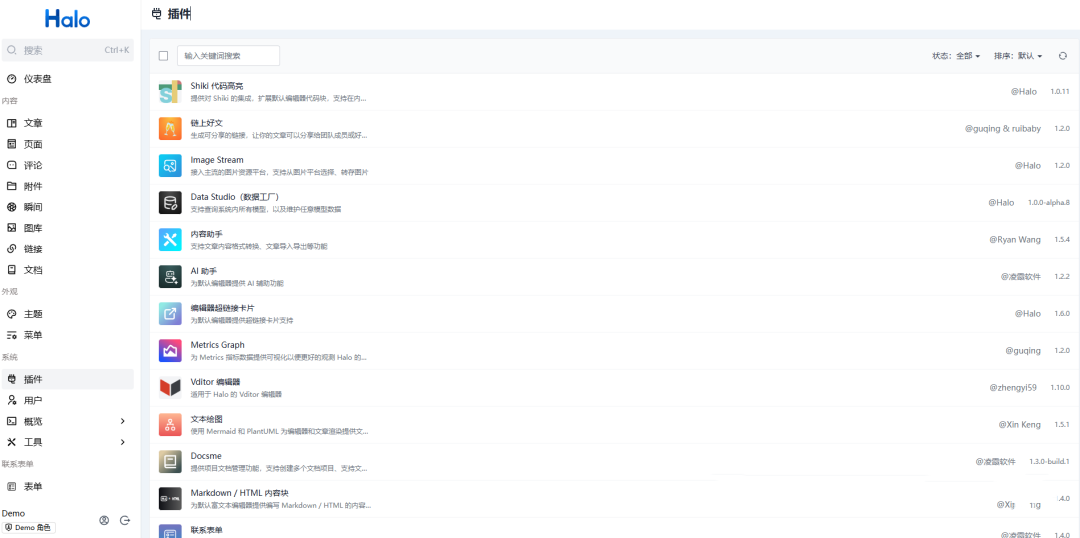Open the 状态: 全部 filter dropdown
Image resolution: width=1080 pixels, height=538 pixels.
[956, 56]
